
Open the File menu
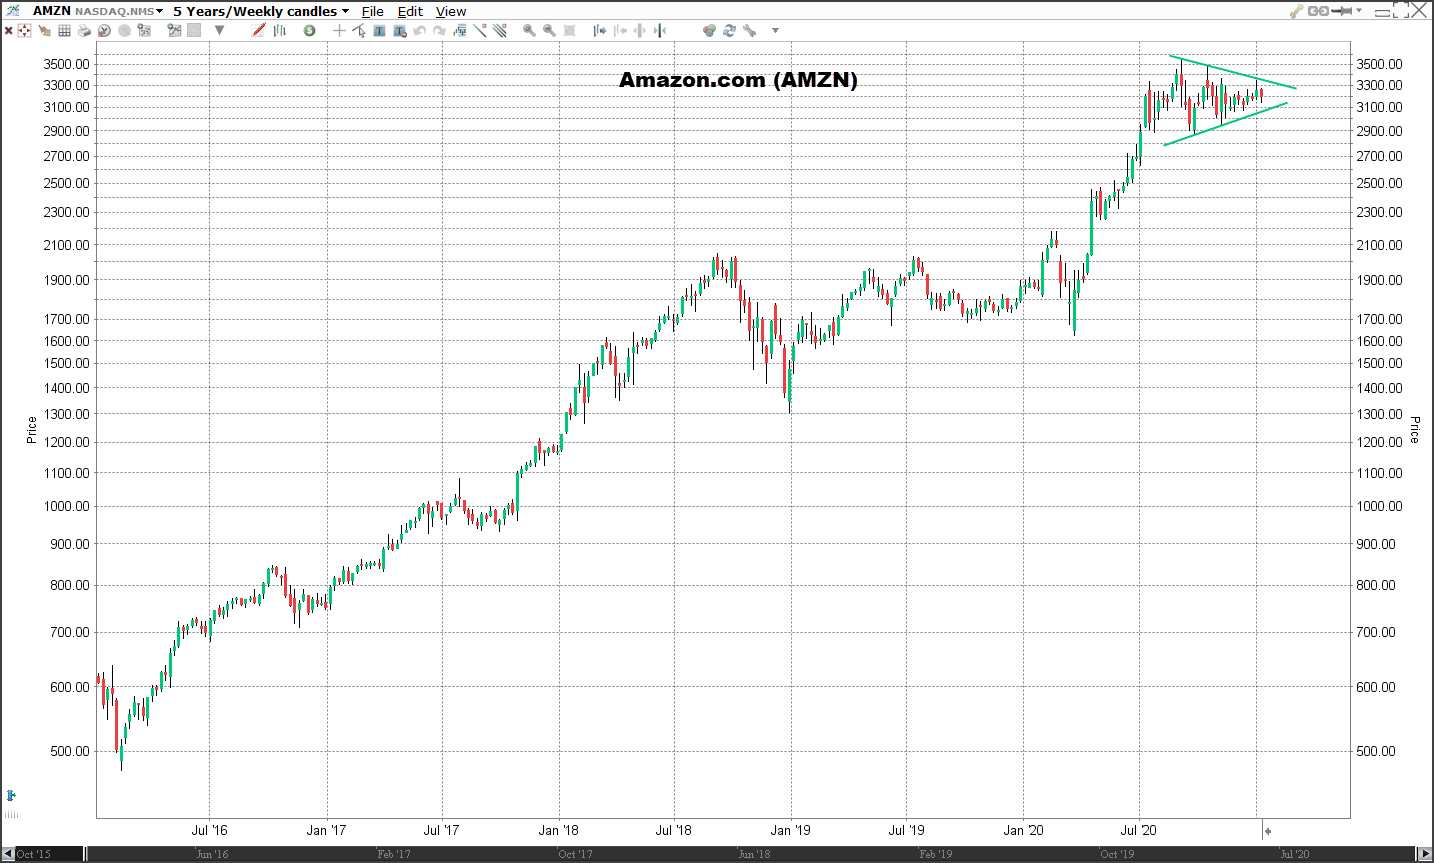373,11
